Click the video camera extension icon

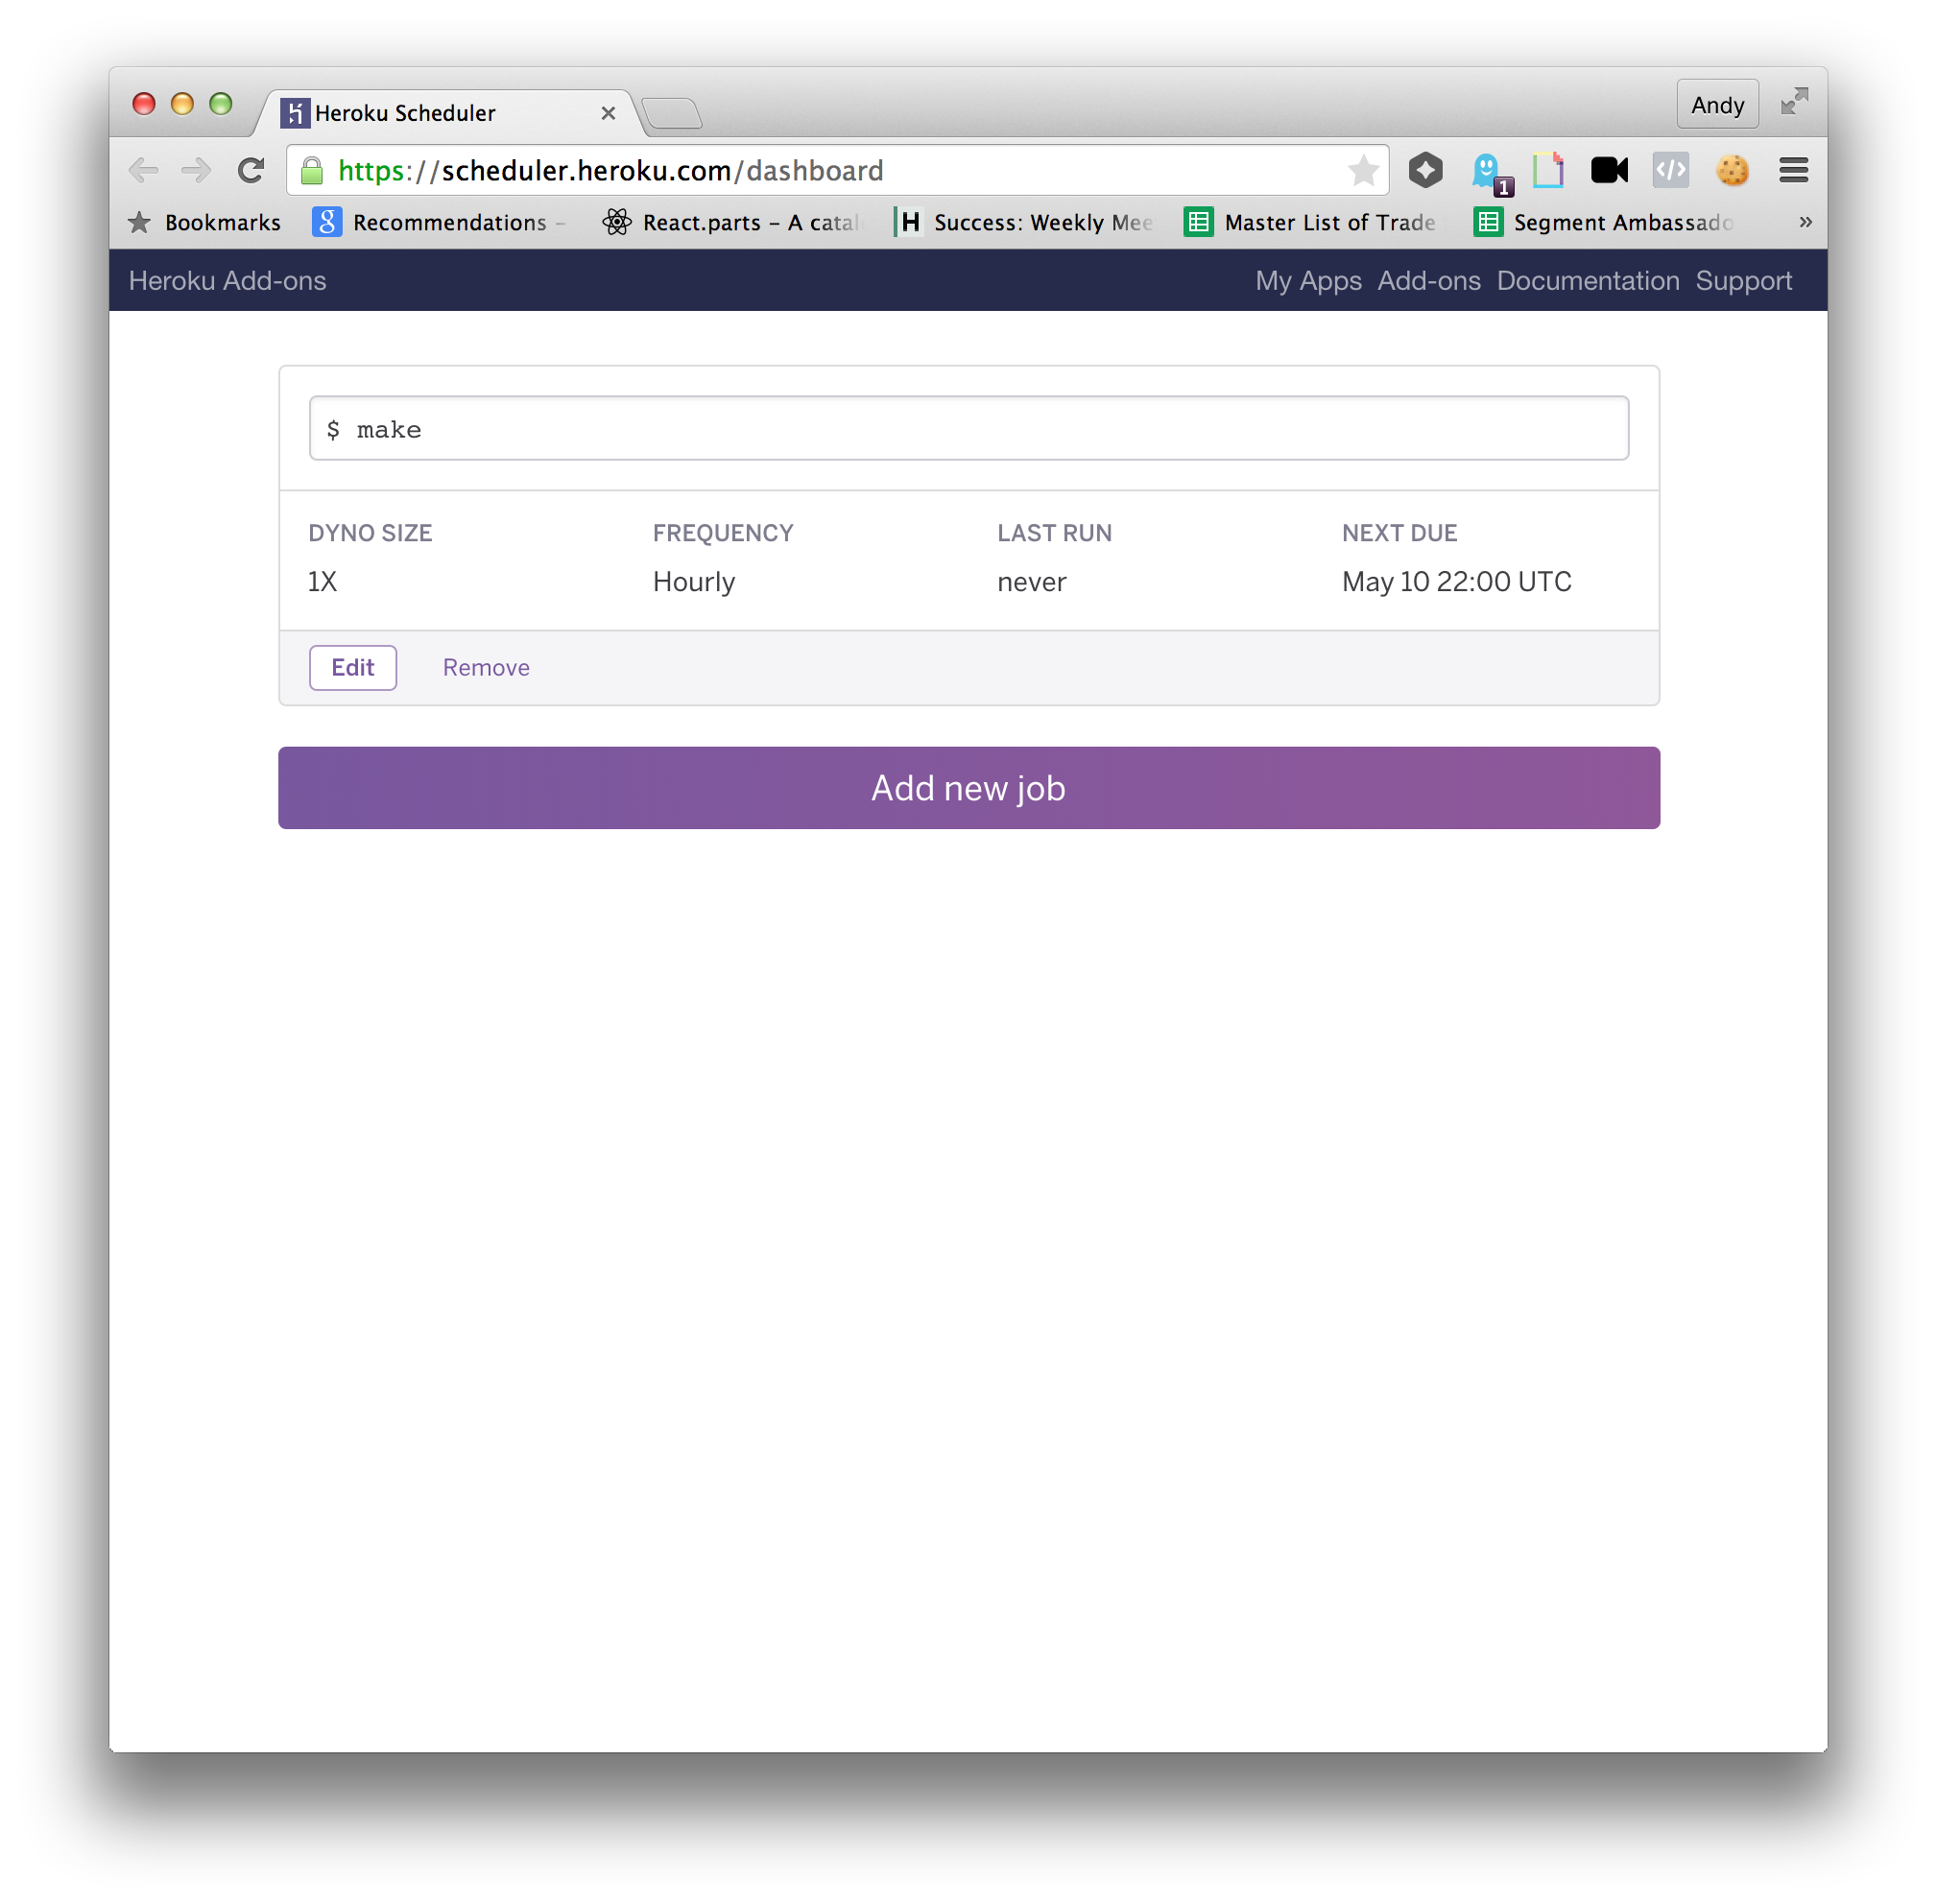point(1609,171)
